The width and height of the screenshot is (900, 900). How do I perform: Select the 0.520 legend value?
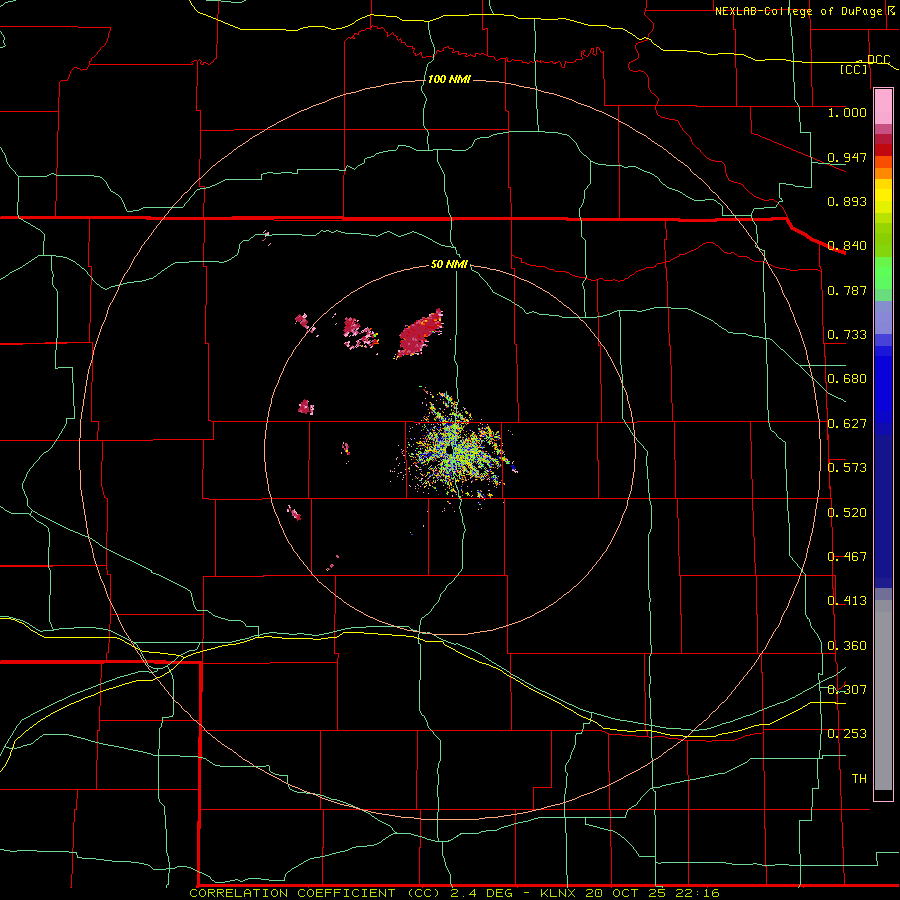[x=847, y=513]
